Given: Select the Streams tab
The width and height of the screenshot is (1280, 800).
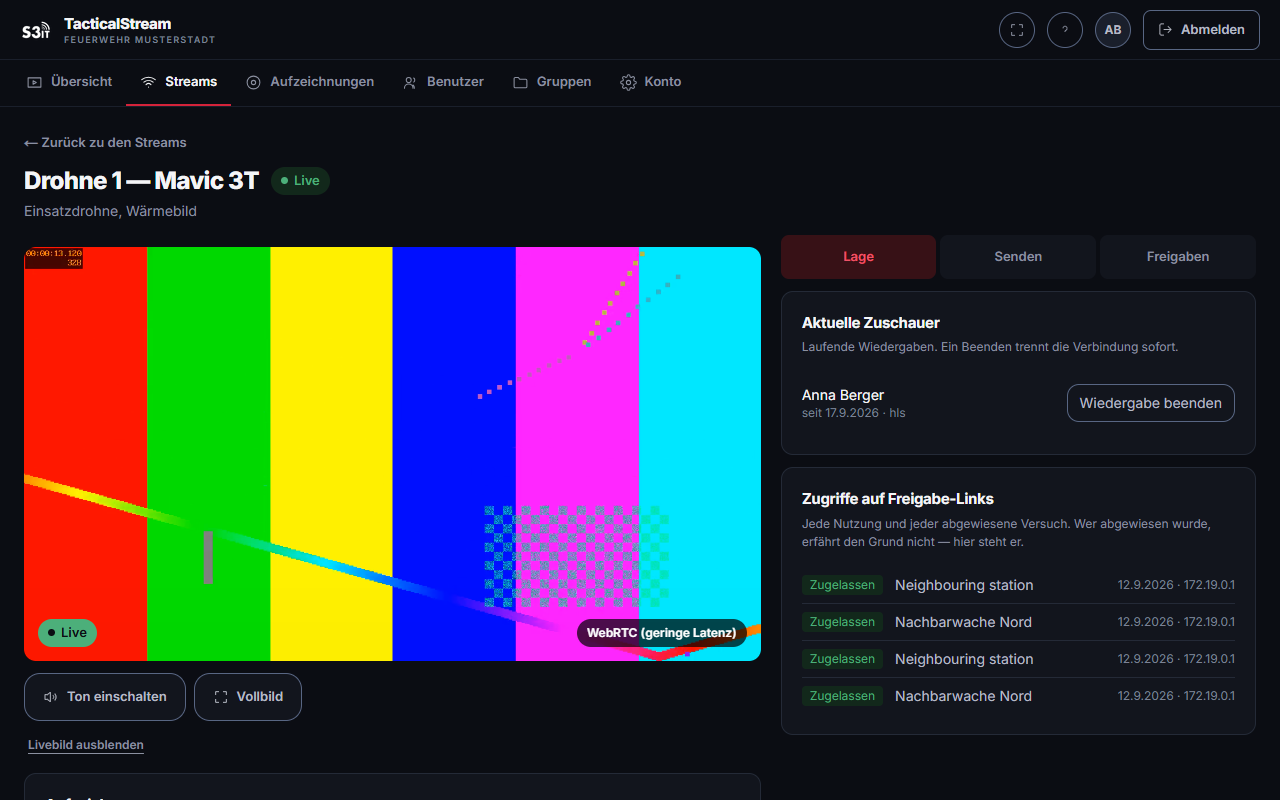Looking at the screenshot, I should click(x=179, y=82).
